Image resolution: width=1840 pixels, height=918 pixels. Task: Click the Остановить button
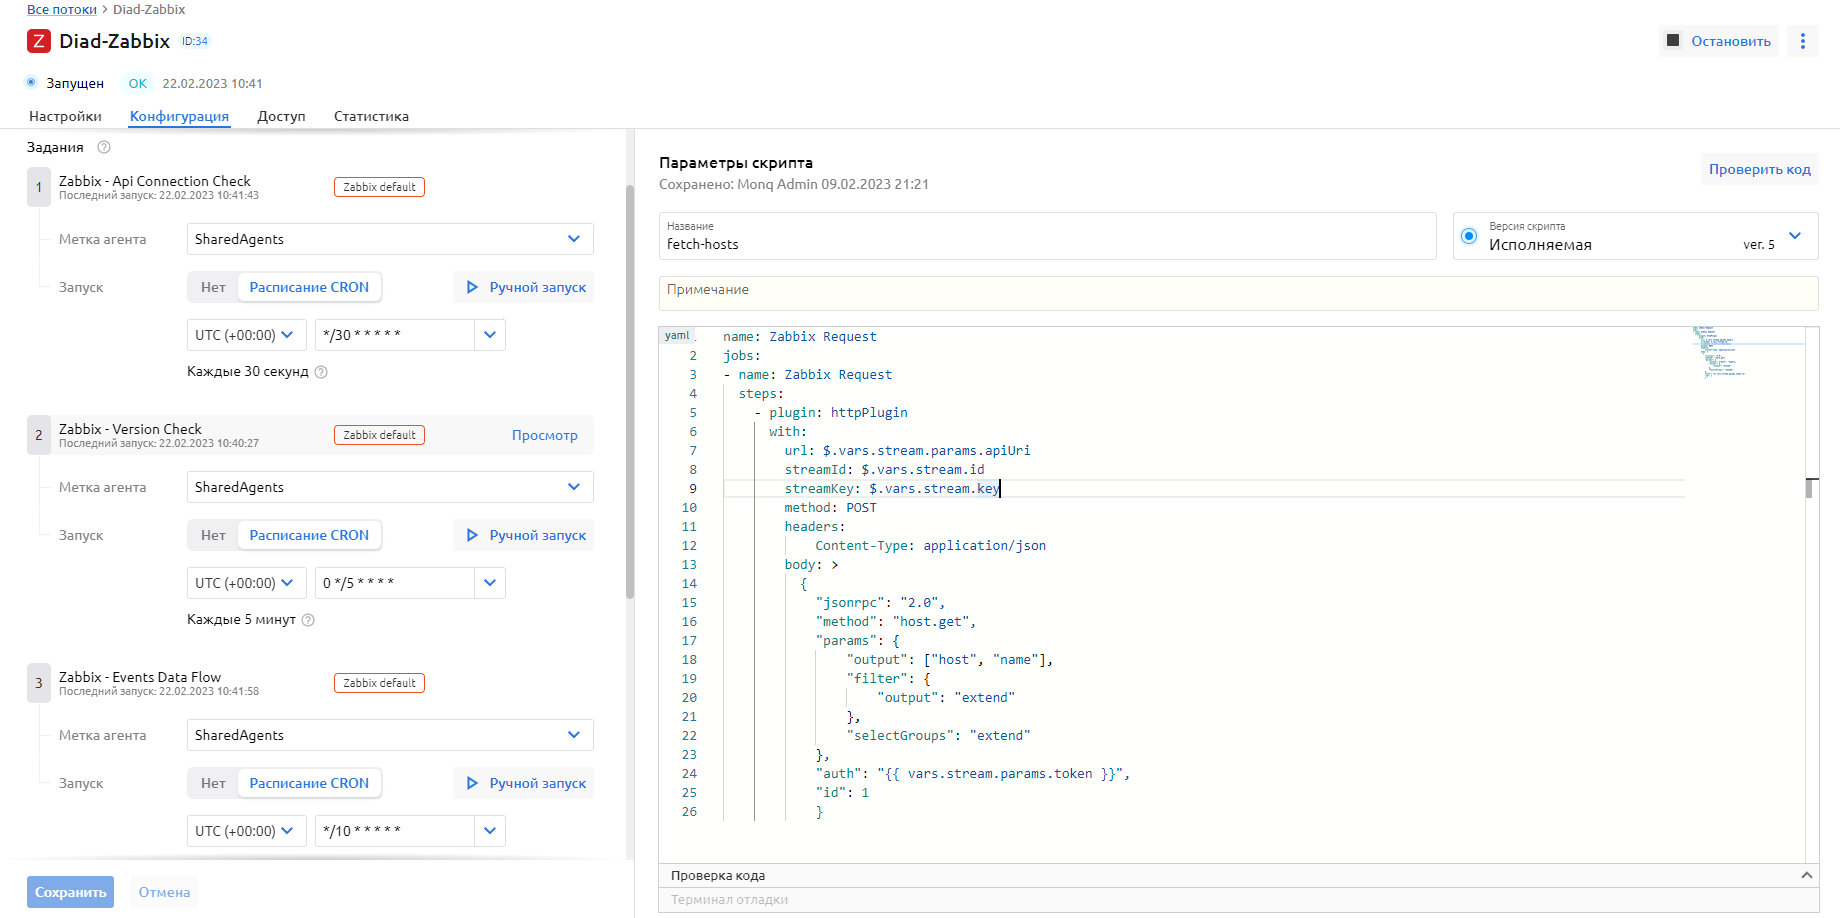coord(1719,41)
